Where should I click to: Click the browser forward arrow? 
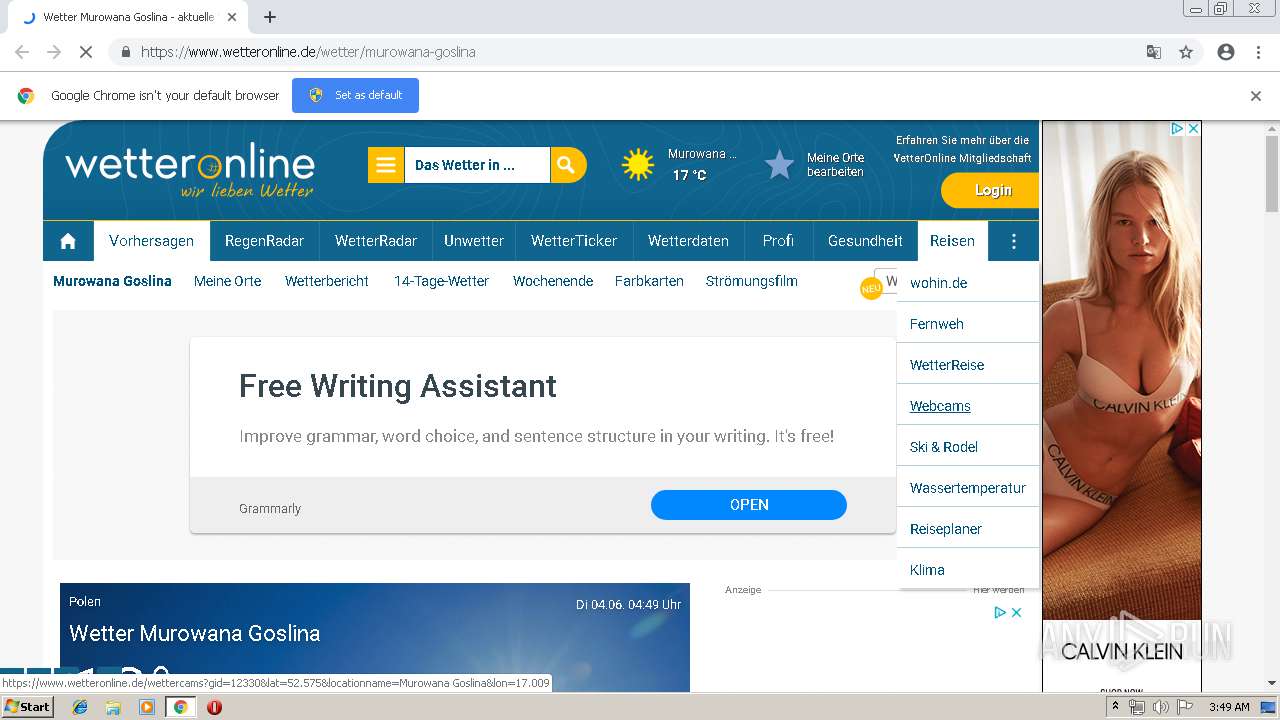point(54,52)
